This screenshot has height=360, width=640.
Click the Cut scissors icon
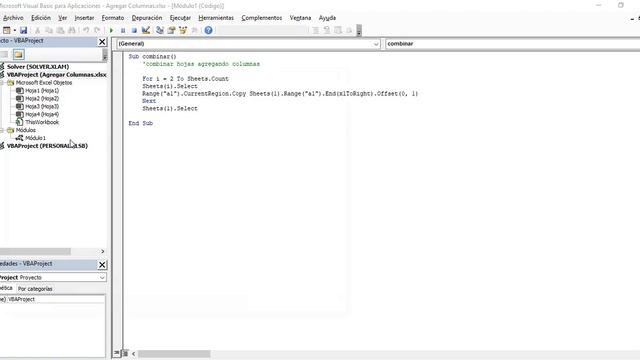pyautogui.click(x=37, y=30)
